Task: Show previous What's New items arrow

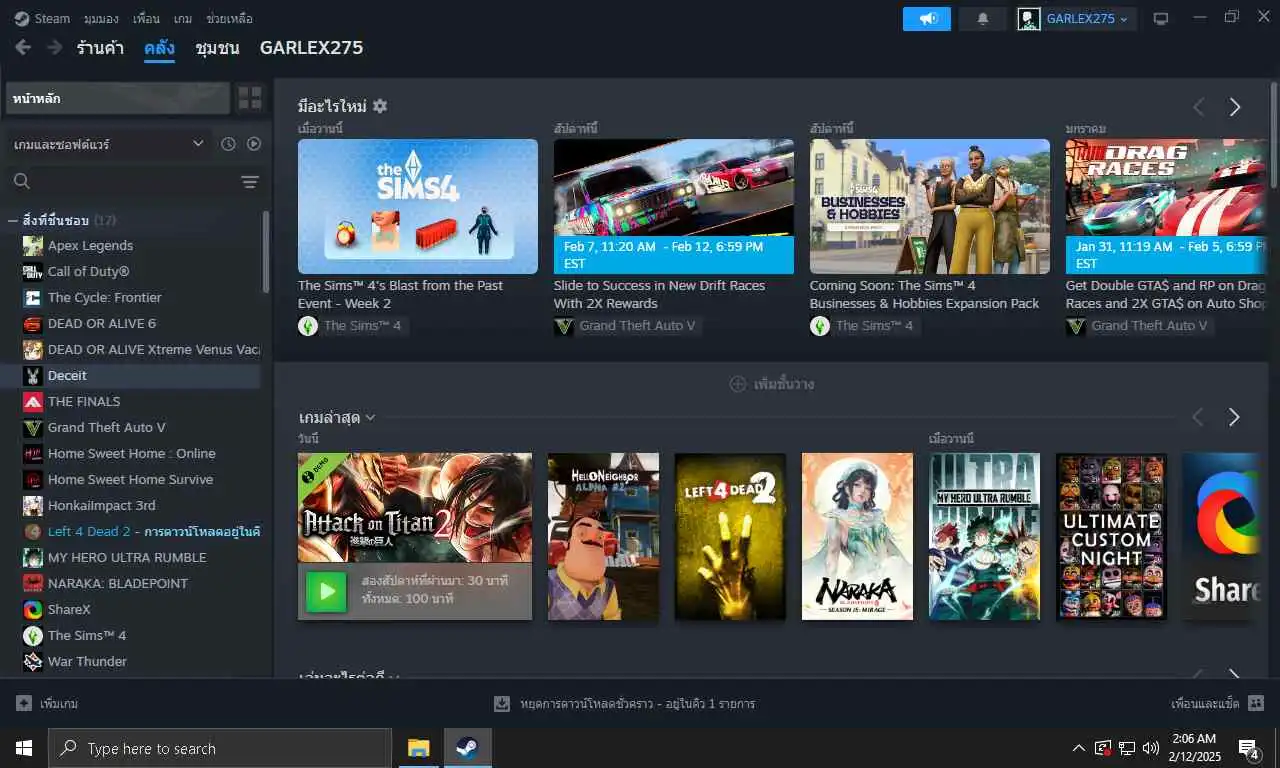Action: pos(1198,107)
